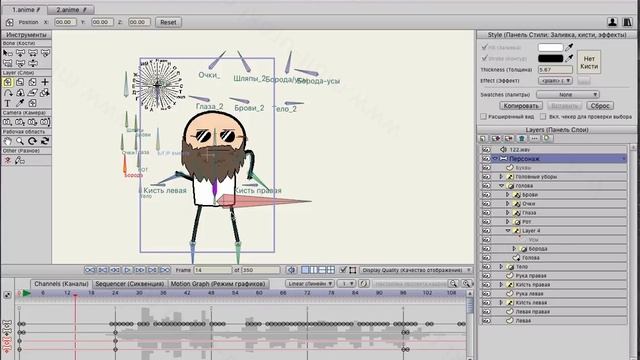Toggle visibility of Борода layer
Image resolution: width=640 pixels, height=360 pixels.
pos(486,249)
